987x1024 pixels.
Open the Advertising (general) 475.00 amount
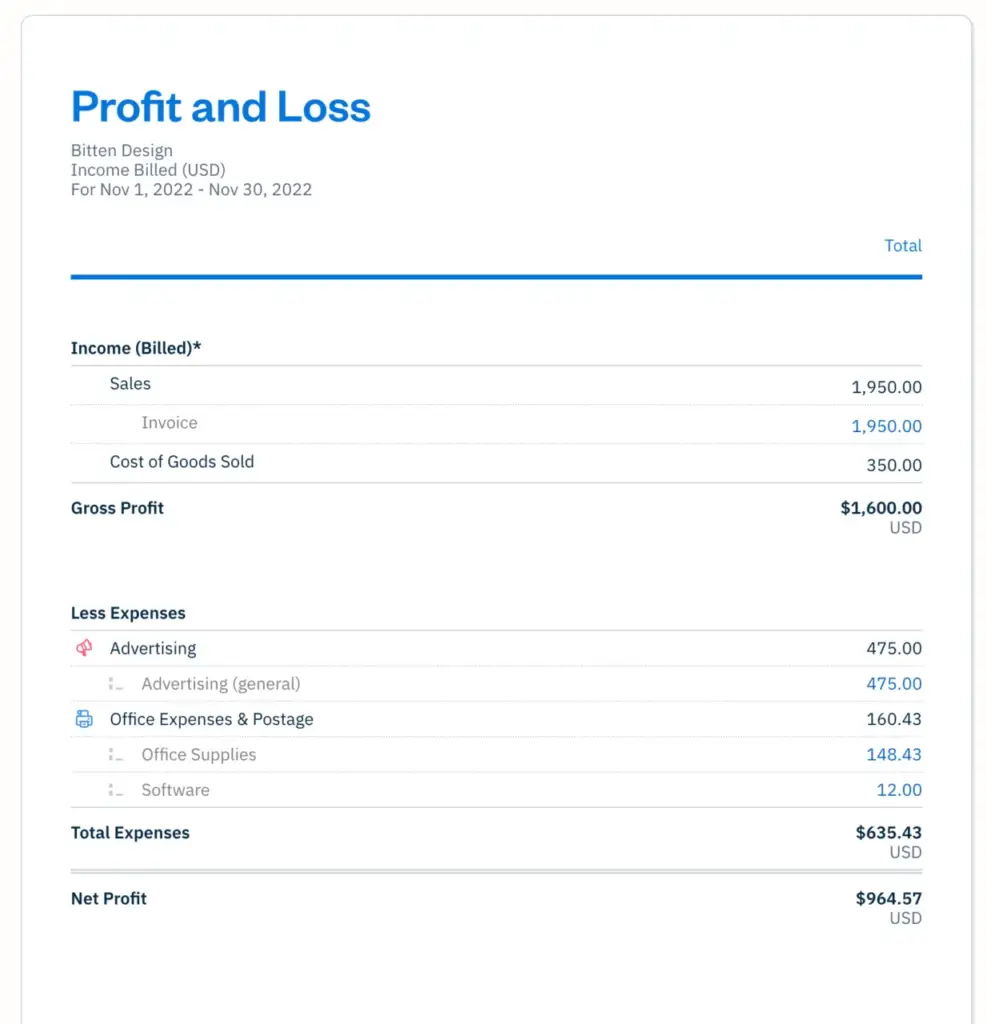894,684
